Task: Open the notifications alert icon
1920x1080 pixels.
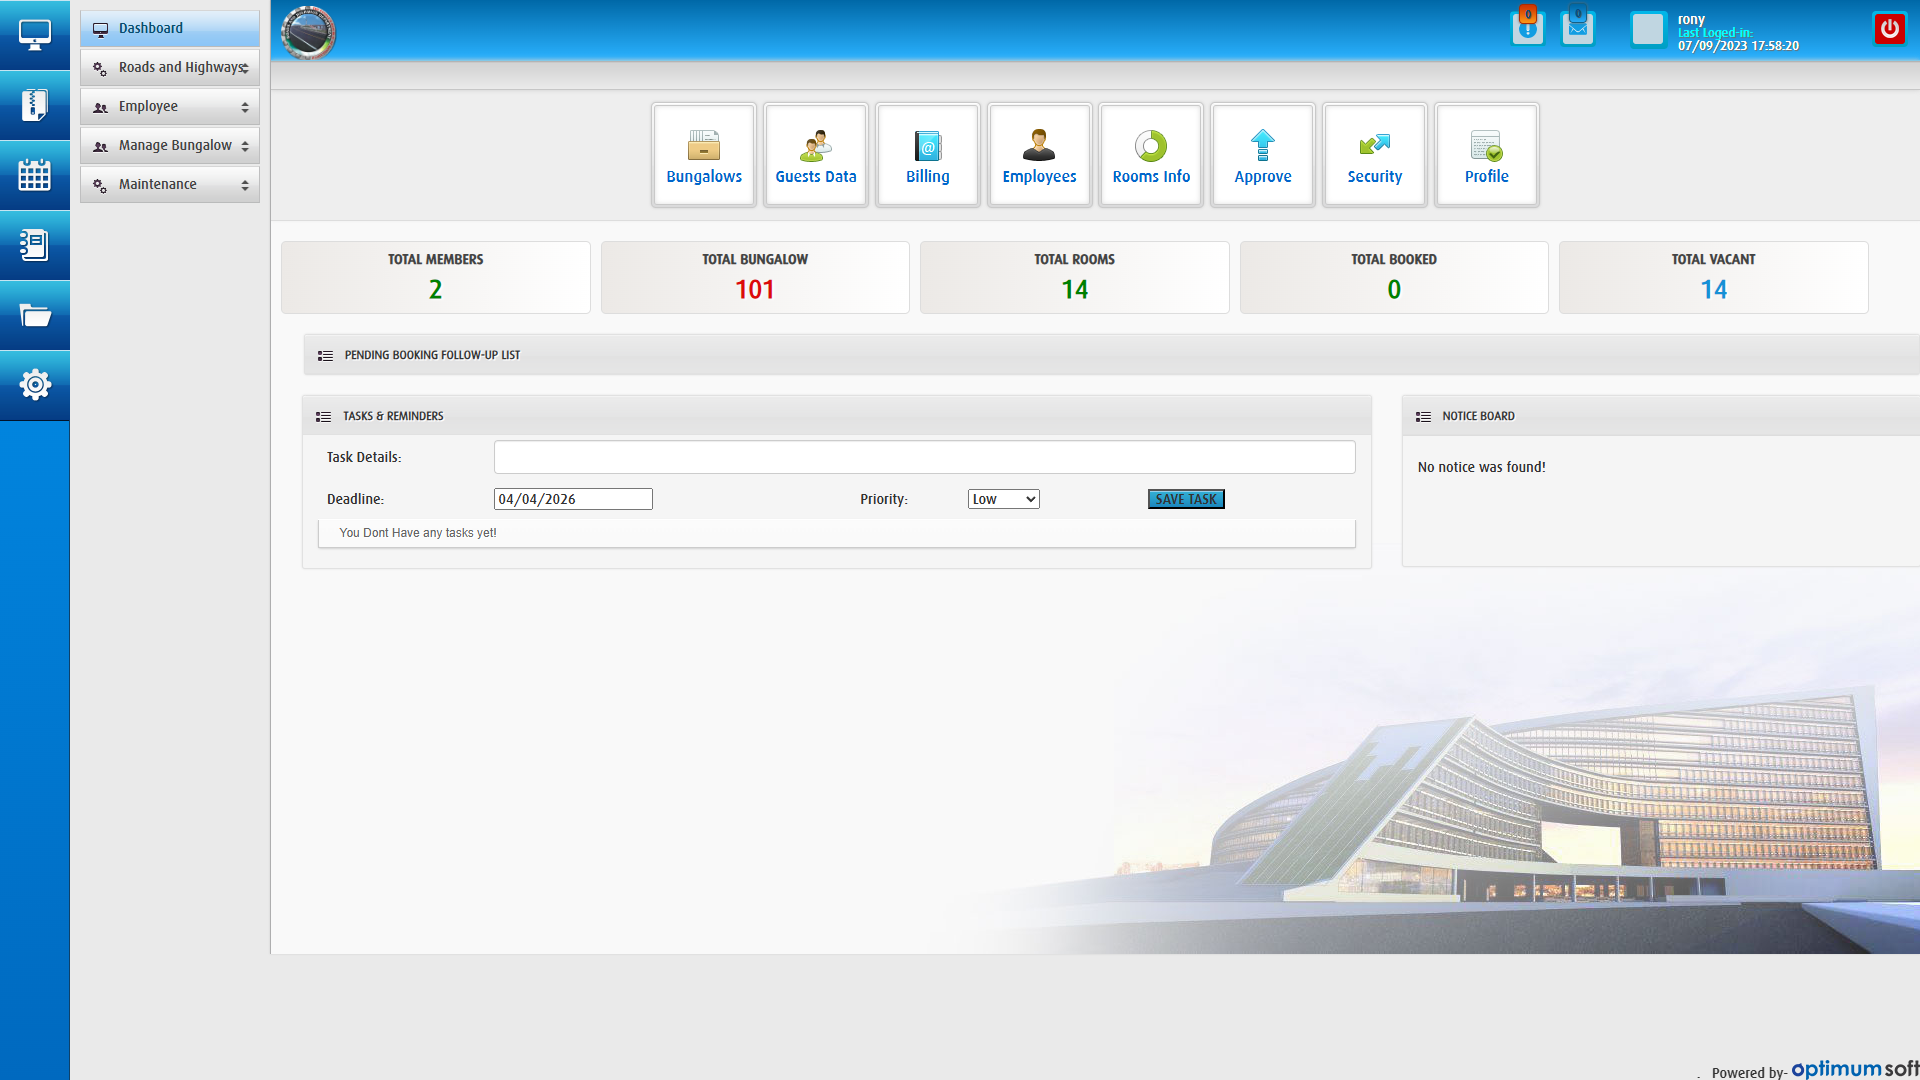Action: 1527,28
